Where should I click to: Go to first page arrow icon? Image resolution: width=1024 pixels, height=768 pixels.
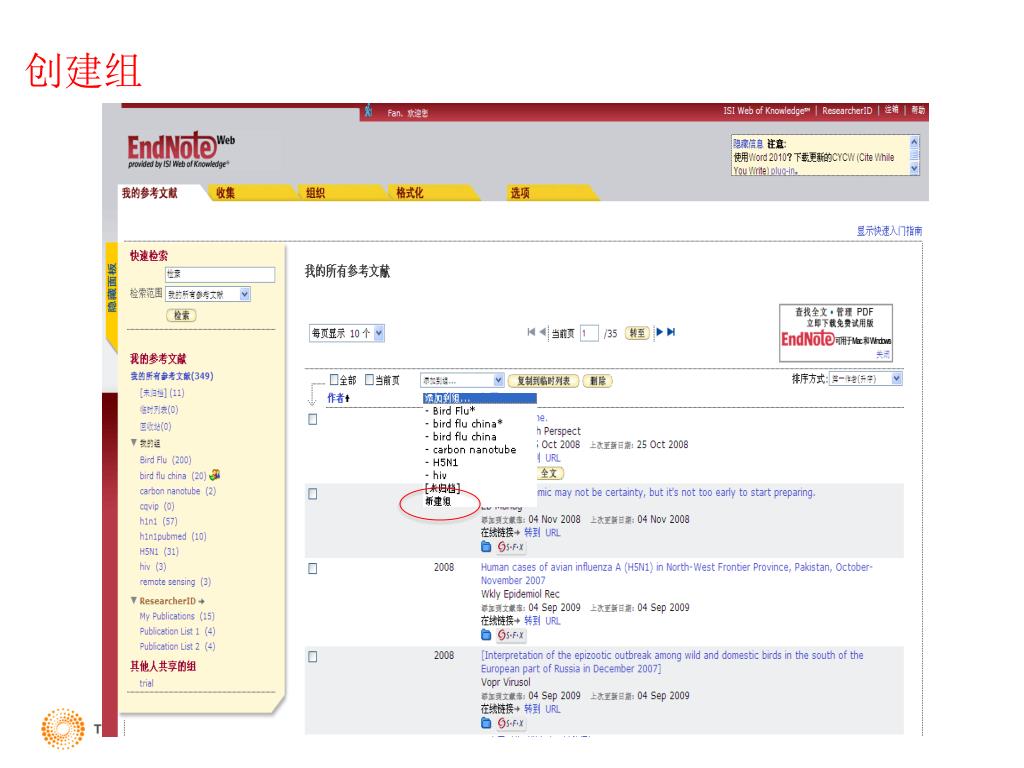click(x=531, y=332)
